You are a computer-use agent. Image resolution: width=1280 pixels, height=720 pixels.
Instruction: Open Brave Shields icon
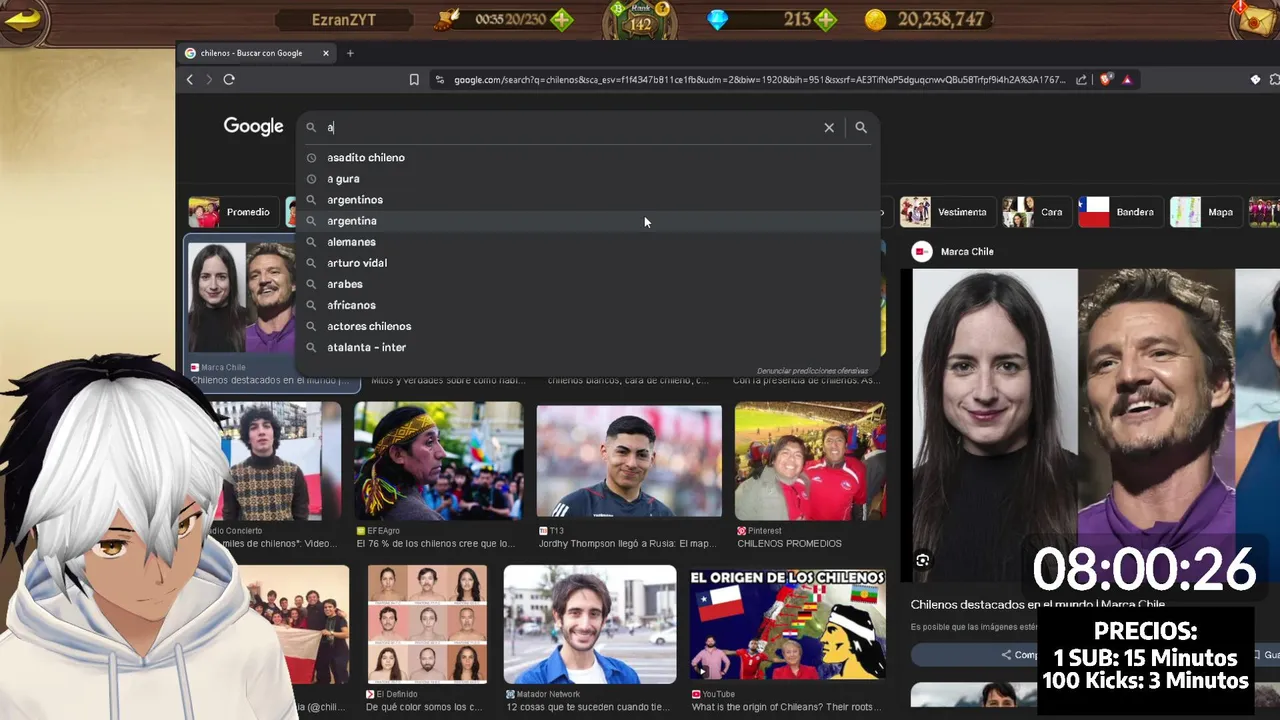1106,80
